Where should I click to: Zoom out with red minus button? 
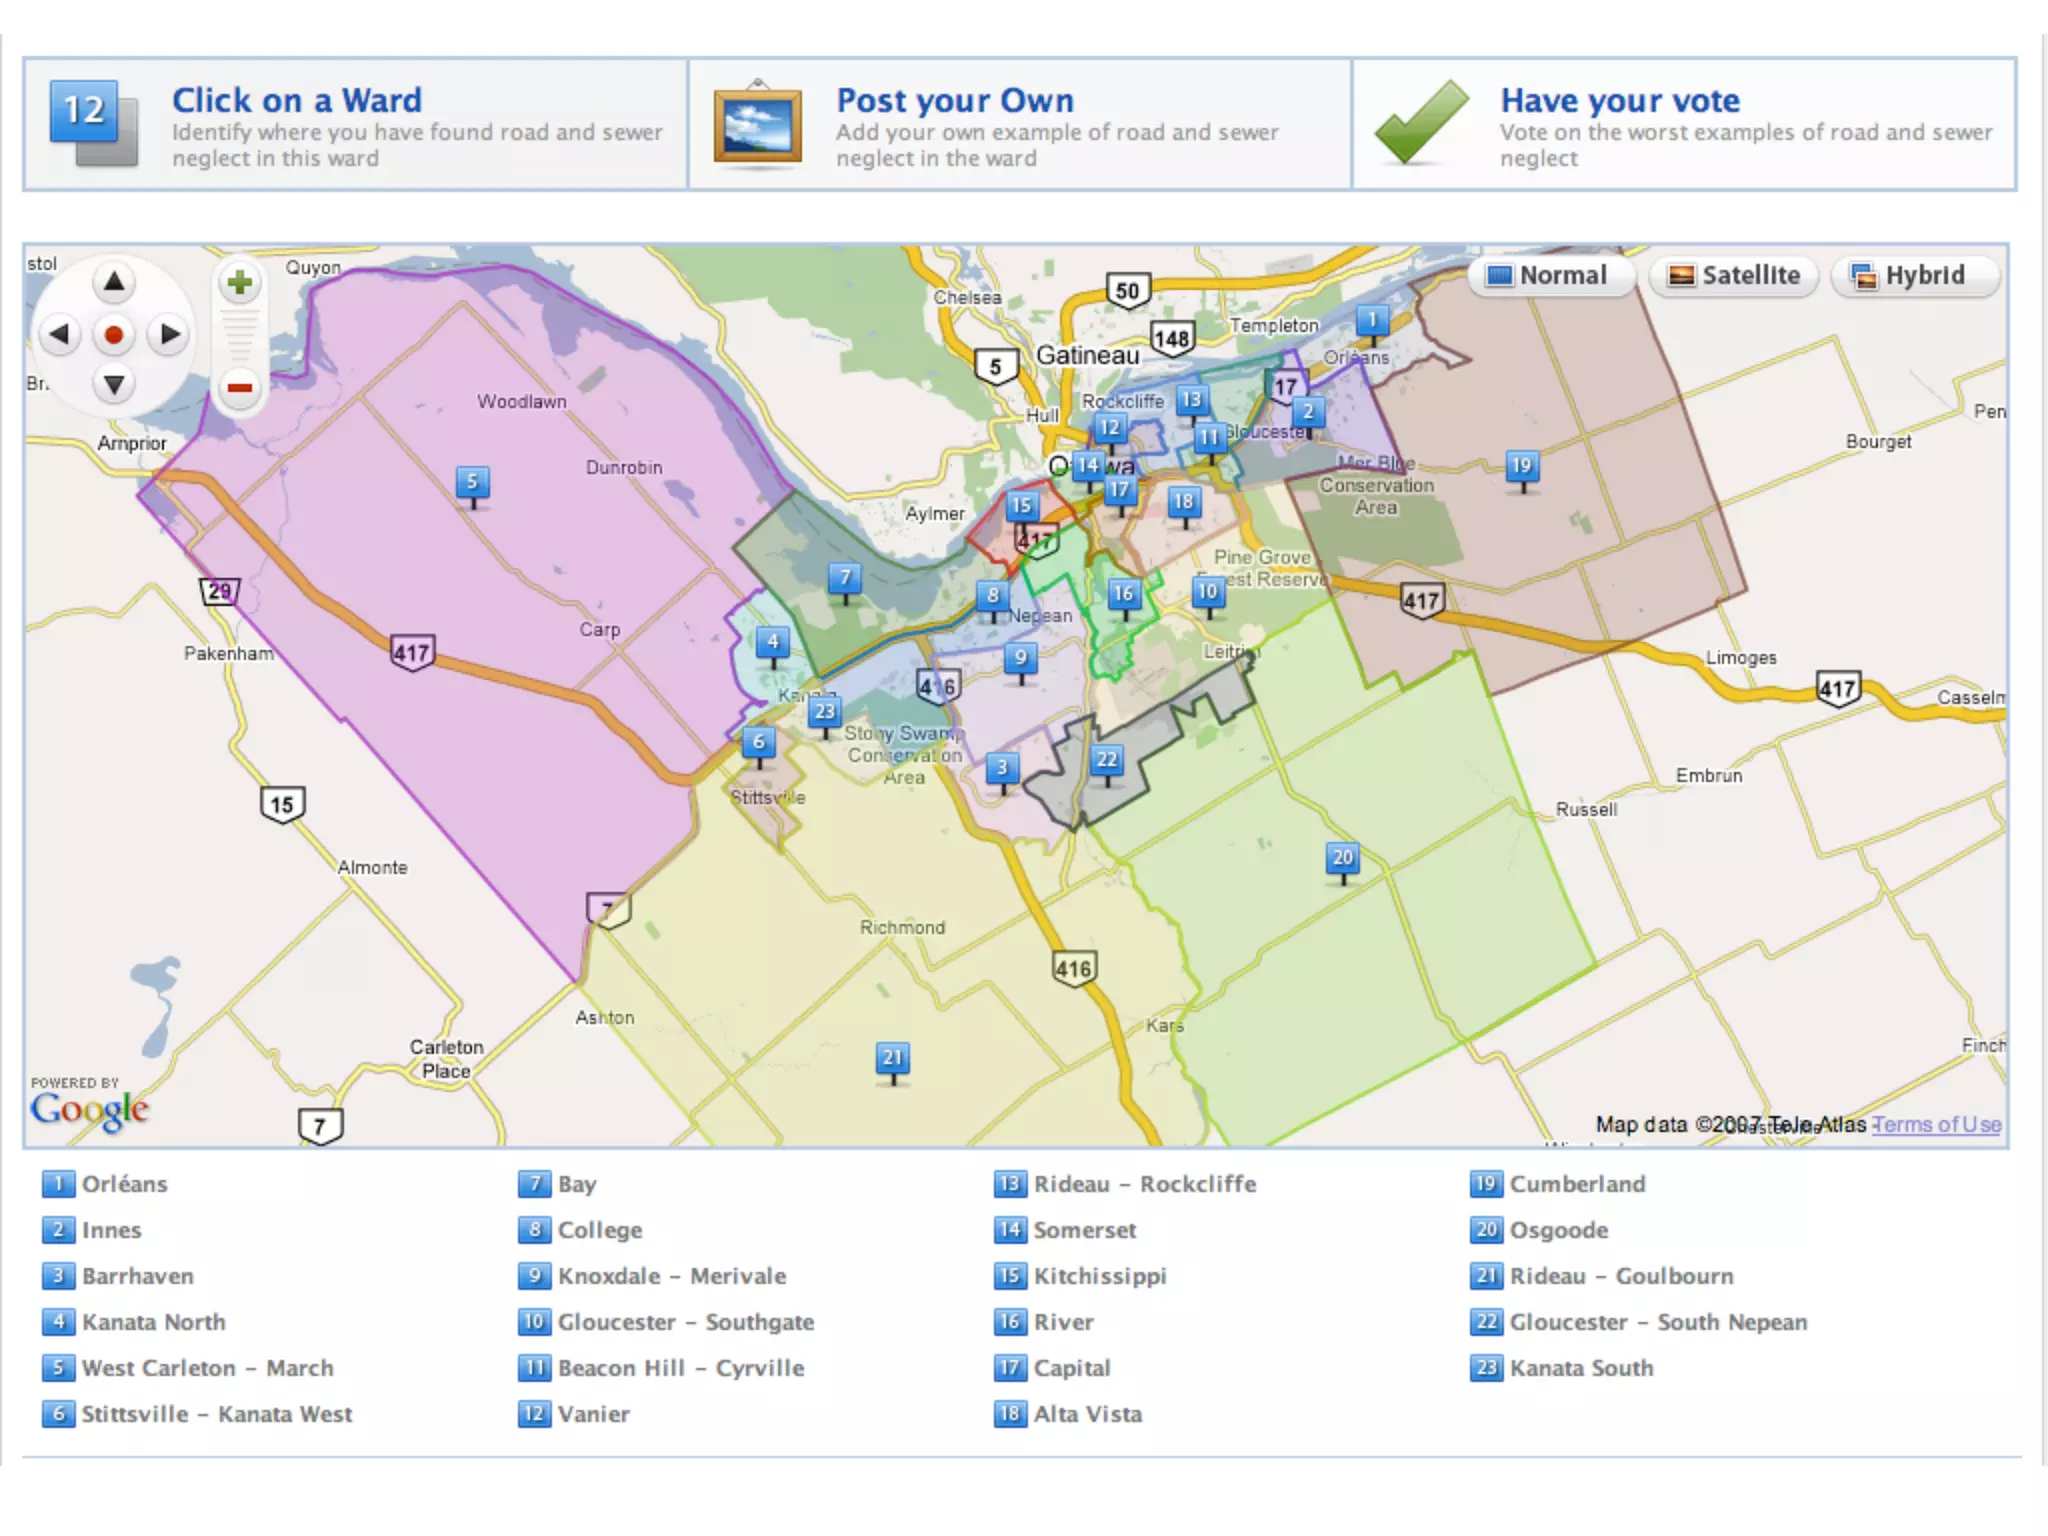pyautogui.click(x=239, y=387)
